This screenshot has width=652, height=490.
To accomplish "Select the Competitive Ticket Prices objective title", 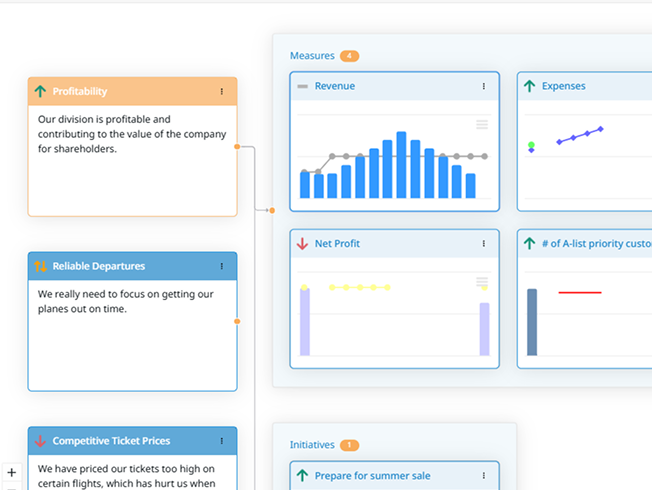I will (111, 441).
